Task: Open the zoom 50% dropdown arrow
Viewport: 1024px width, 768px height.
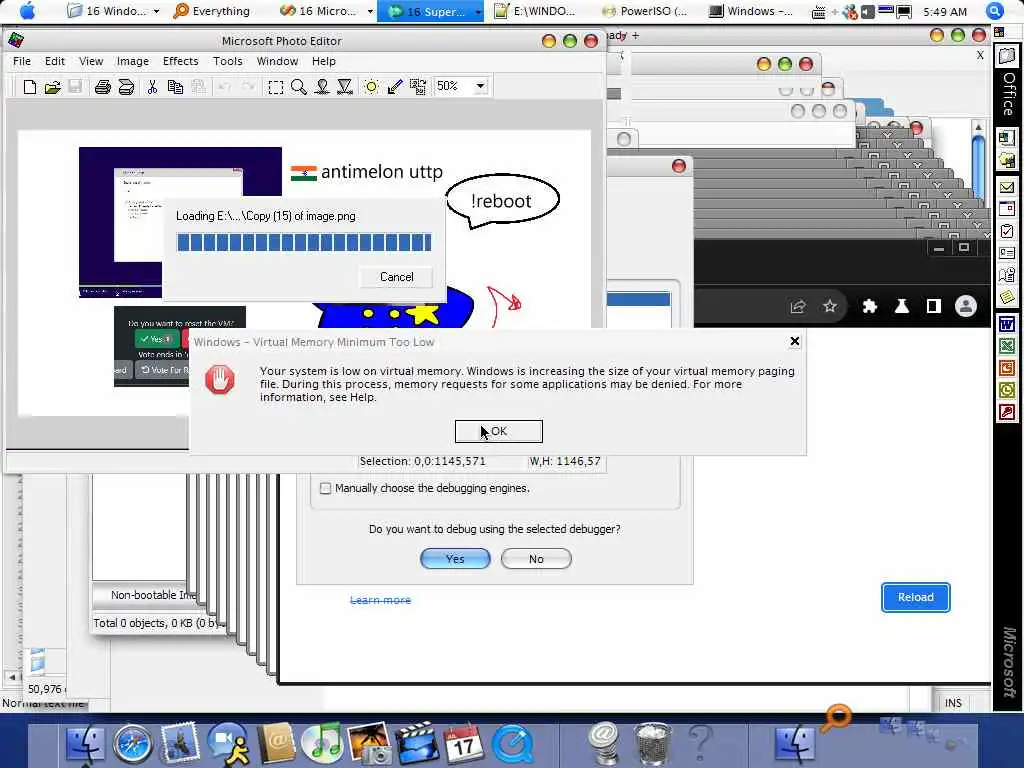Action: click(x=481, y=86)
